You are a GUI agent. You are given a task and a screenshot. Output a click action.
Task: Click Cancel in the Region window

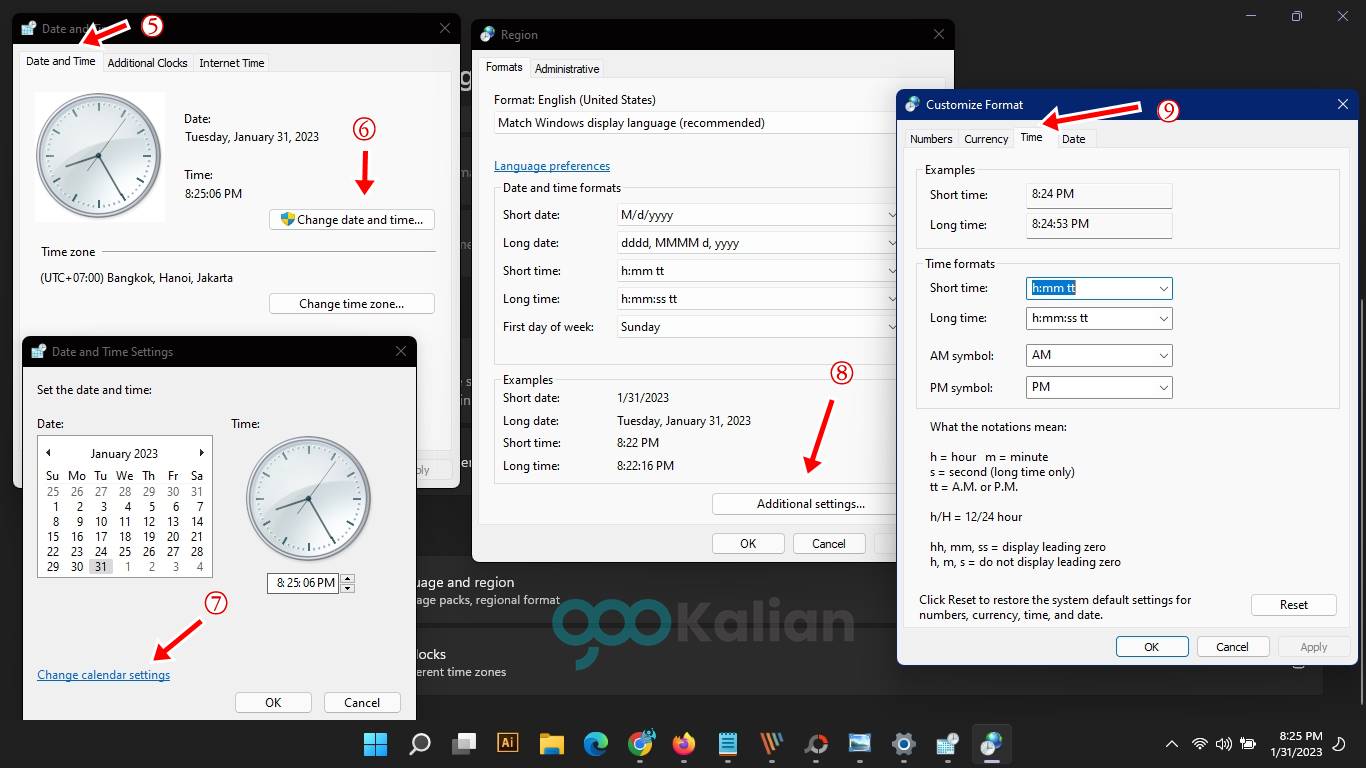pyautogui.click(x=829, y=544)
